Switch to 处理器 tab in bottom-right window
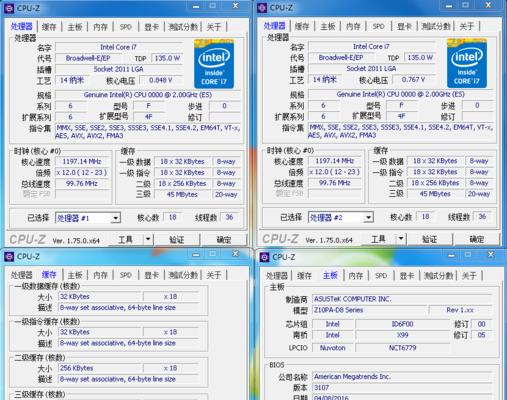 click(277, 276)
